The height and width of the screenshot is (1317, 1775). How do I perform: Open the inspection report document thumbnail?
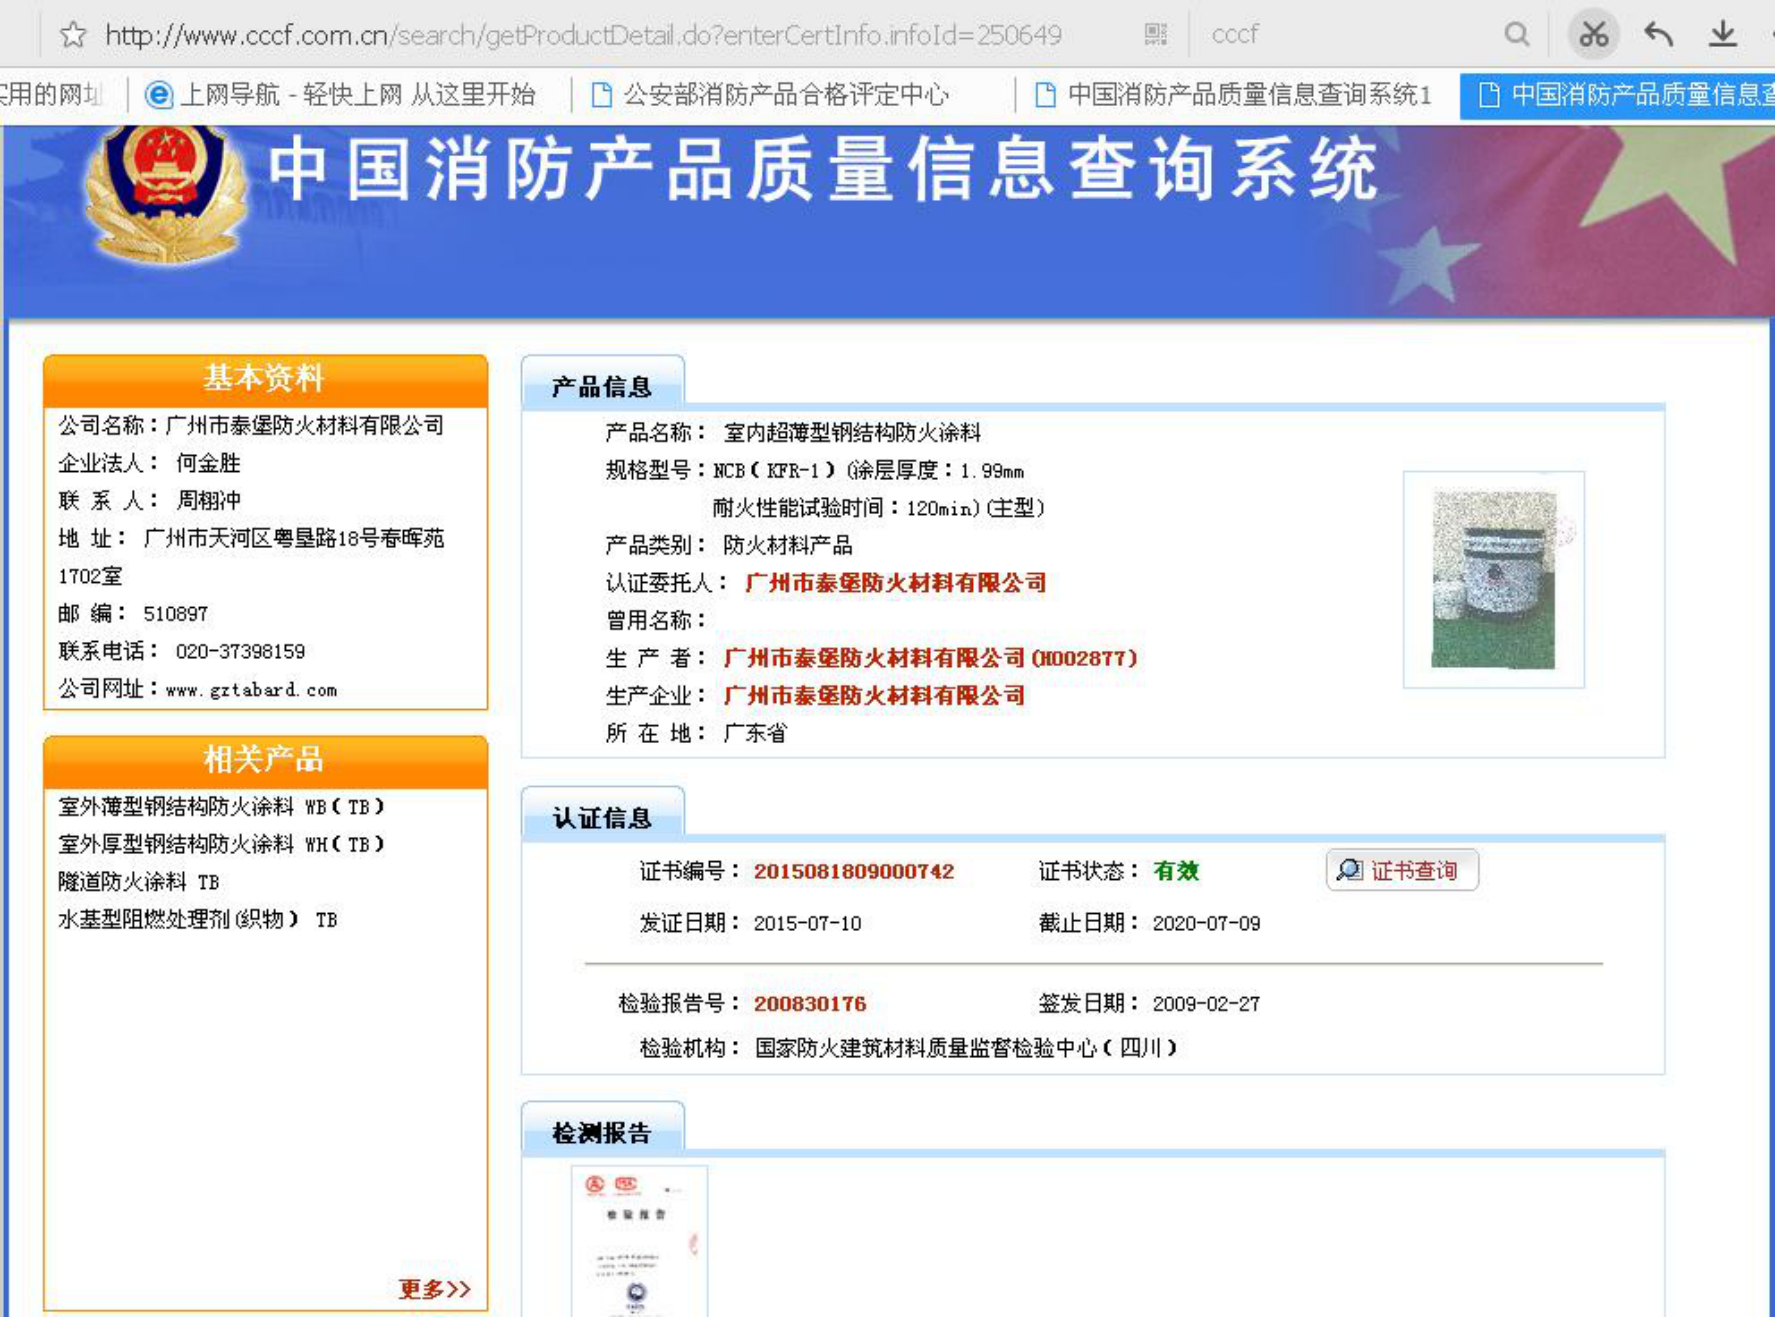(639, 1241)
